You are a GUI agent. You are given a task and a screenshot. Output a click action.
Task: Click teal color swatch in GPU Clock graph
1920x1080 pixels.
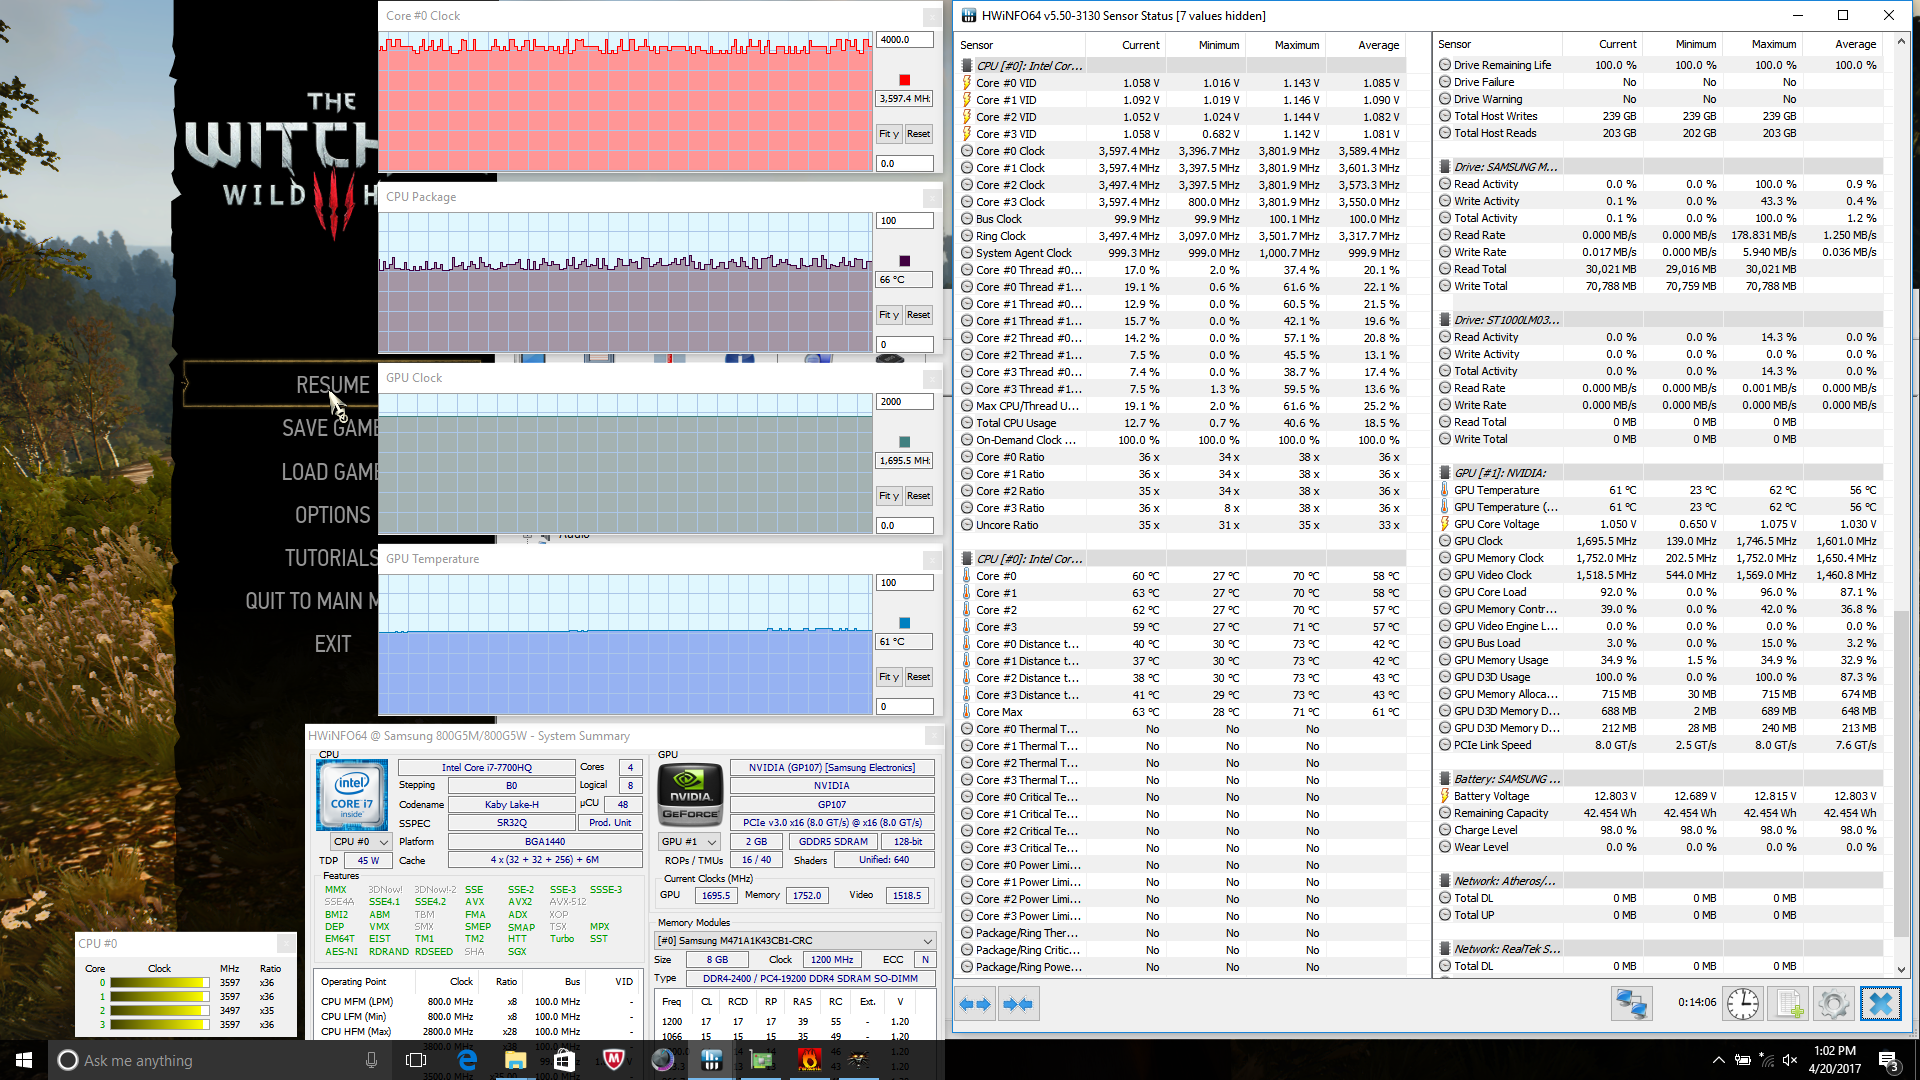click(905, 442)
